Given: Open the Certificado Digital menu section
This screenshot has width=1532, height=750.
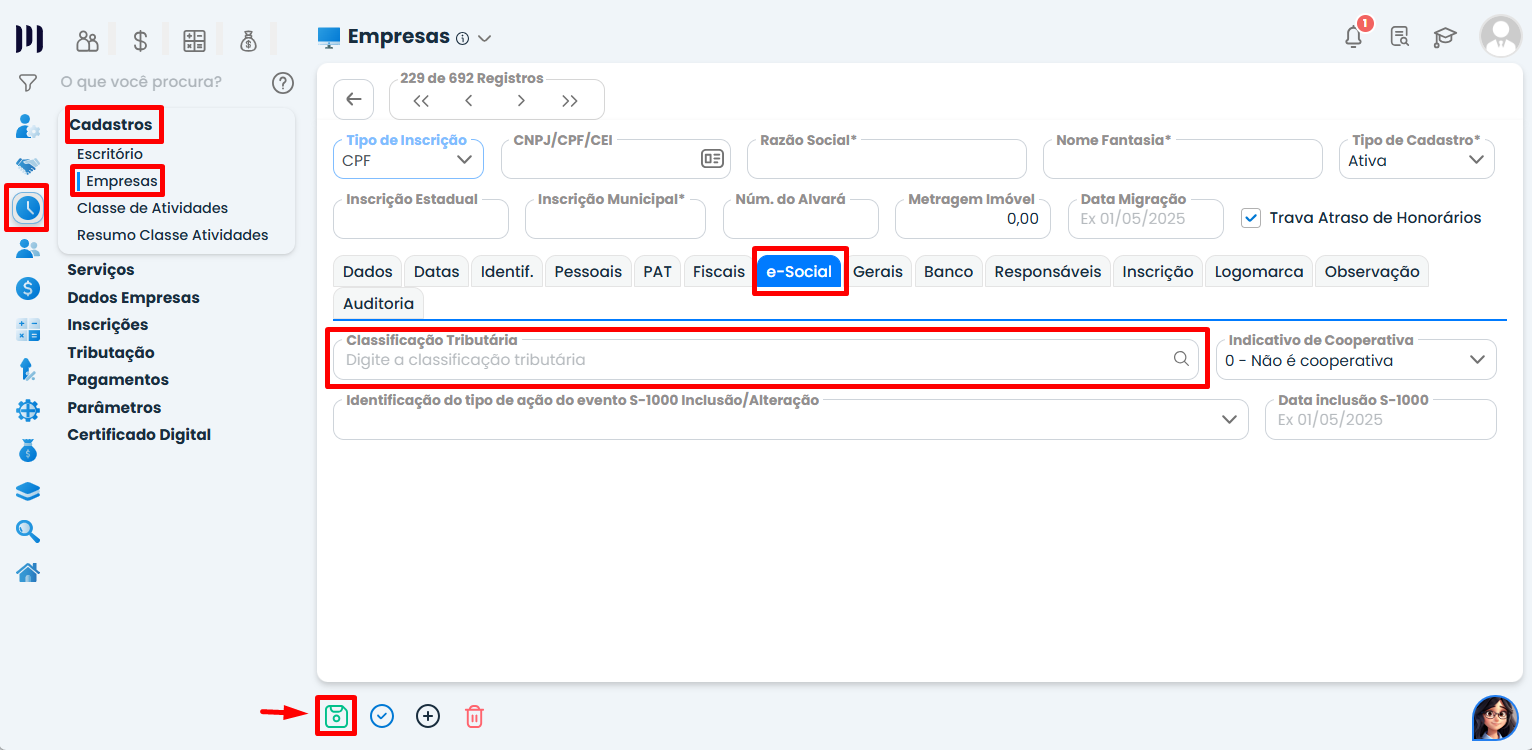Looking at the screenshot, I should pos(139,435).
